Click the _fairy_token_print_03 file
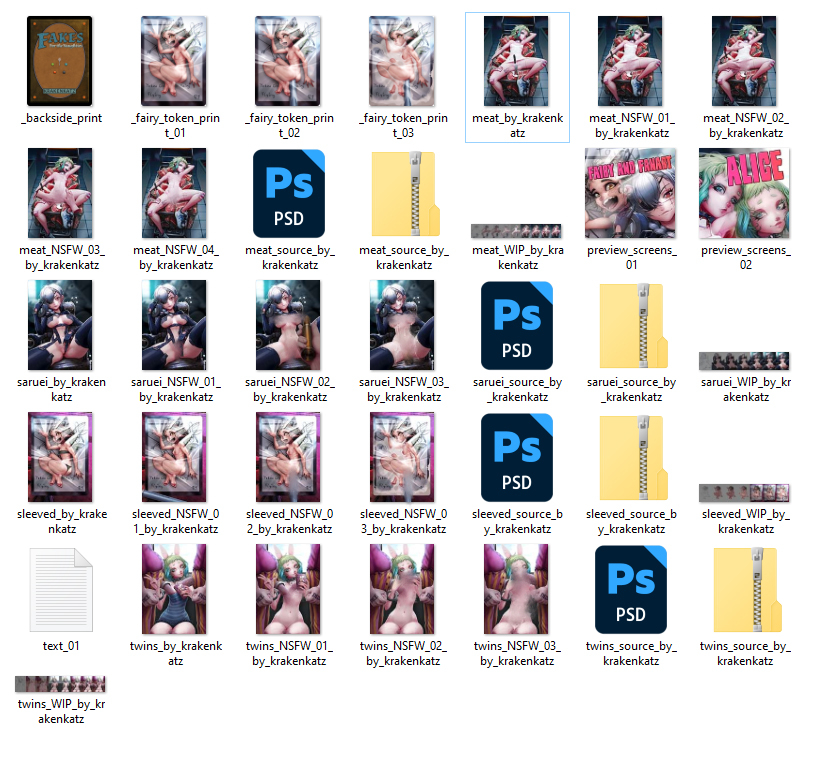 click(x=403, y=59)
